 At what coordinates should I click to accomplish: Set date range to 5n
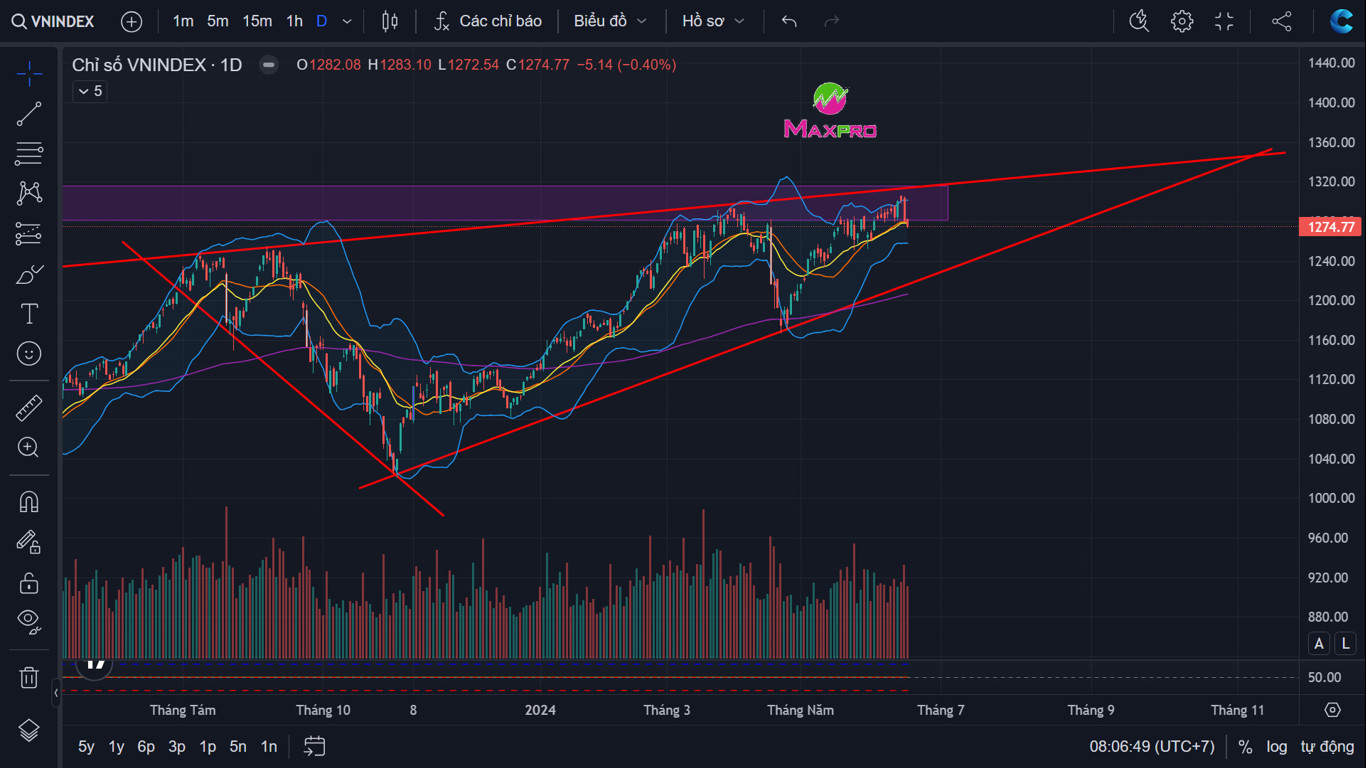click(238, 746)
